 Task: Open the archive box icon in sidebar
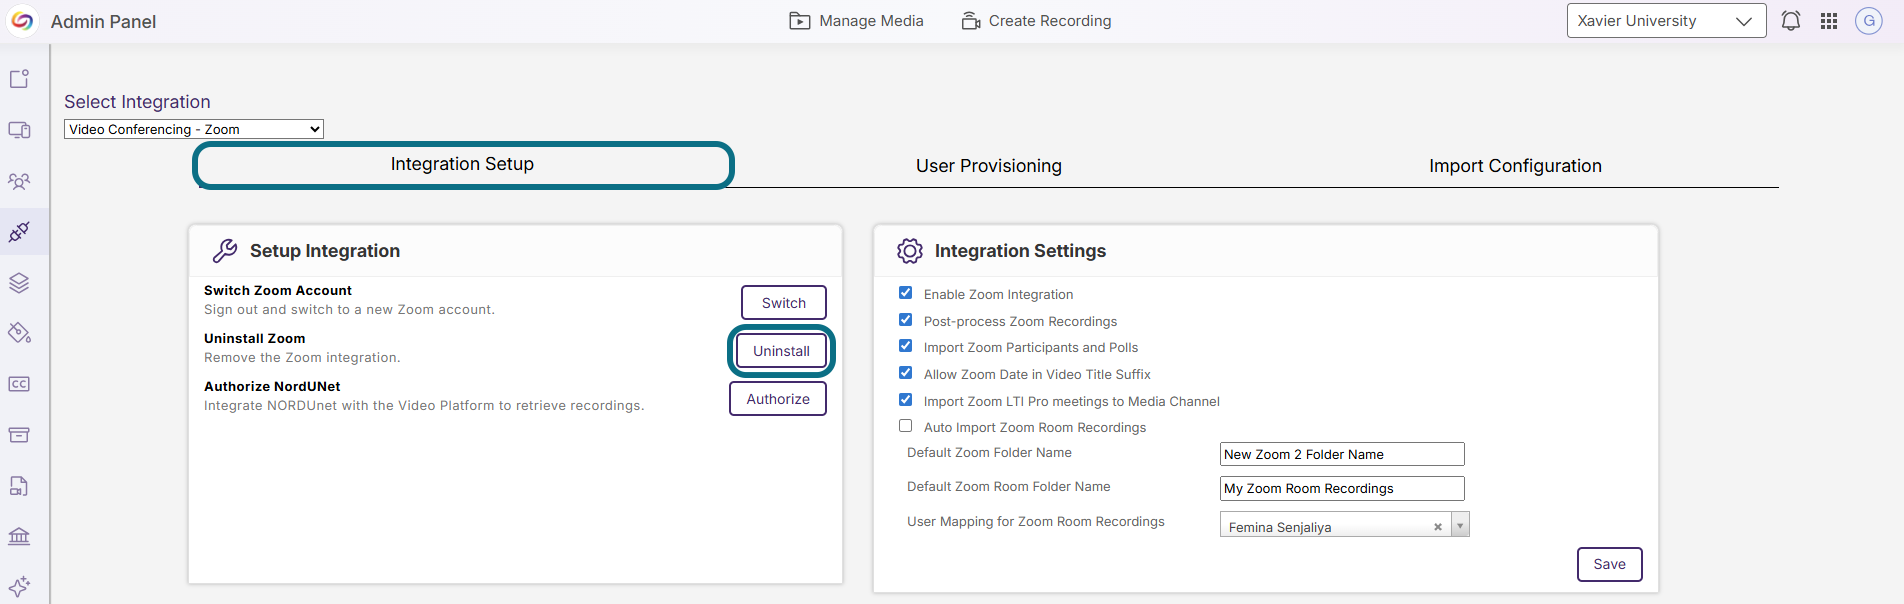click(x=19, y=435)
